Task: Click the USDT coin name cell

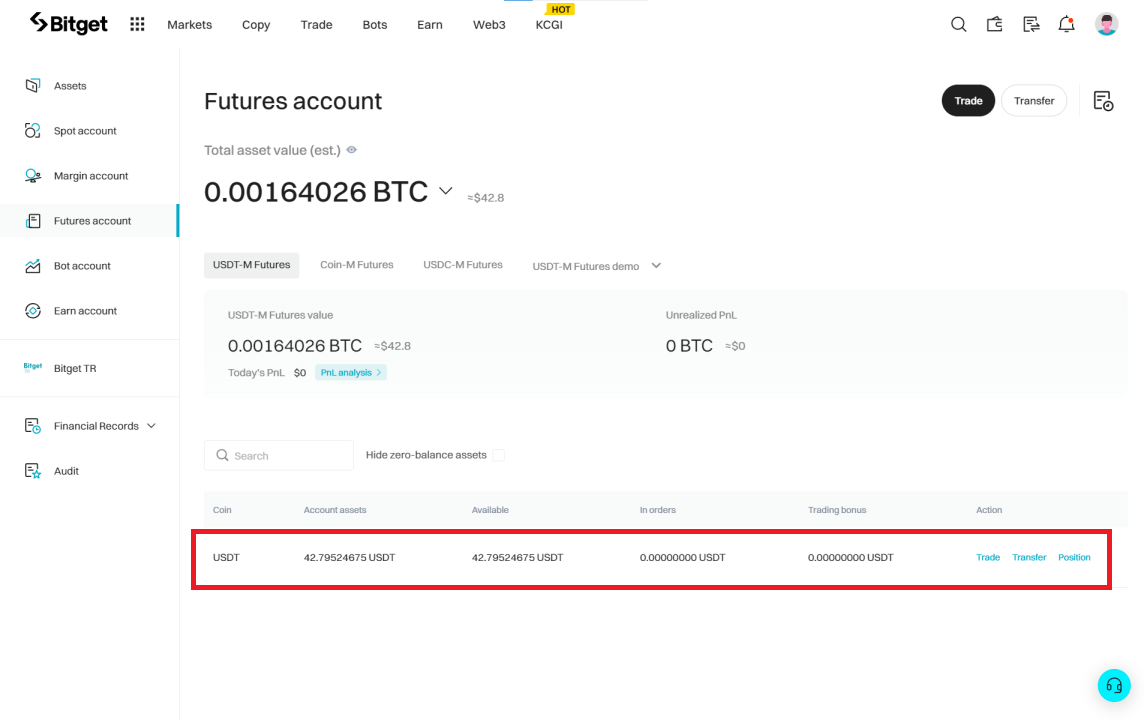Action: pos(226,557)
